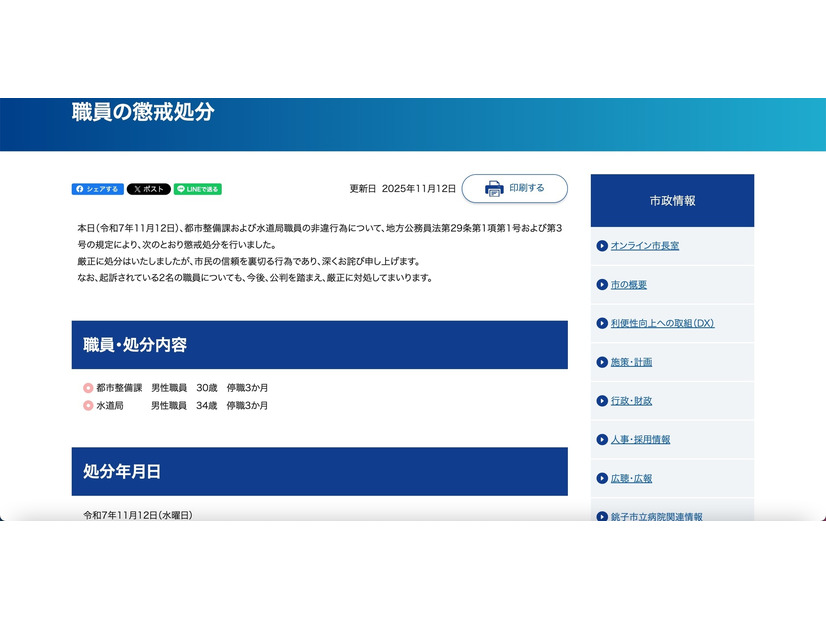Click the Facebook シェアする share button
Screen dimensions: 826x620
(x=97, y=189)
